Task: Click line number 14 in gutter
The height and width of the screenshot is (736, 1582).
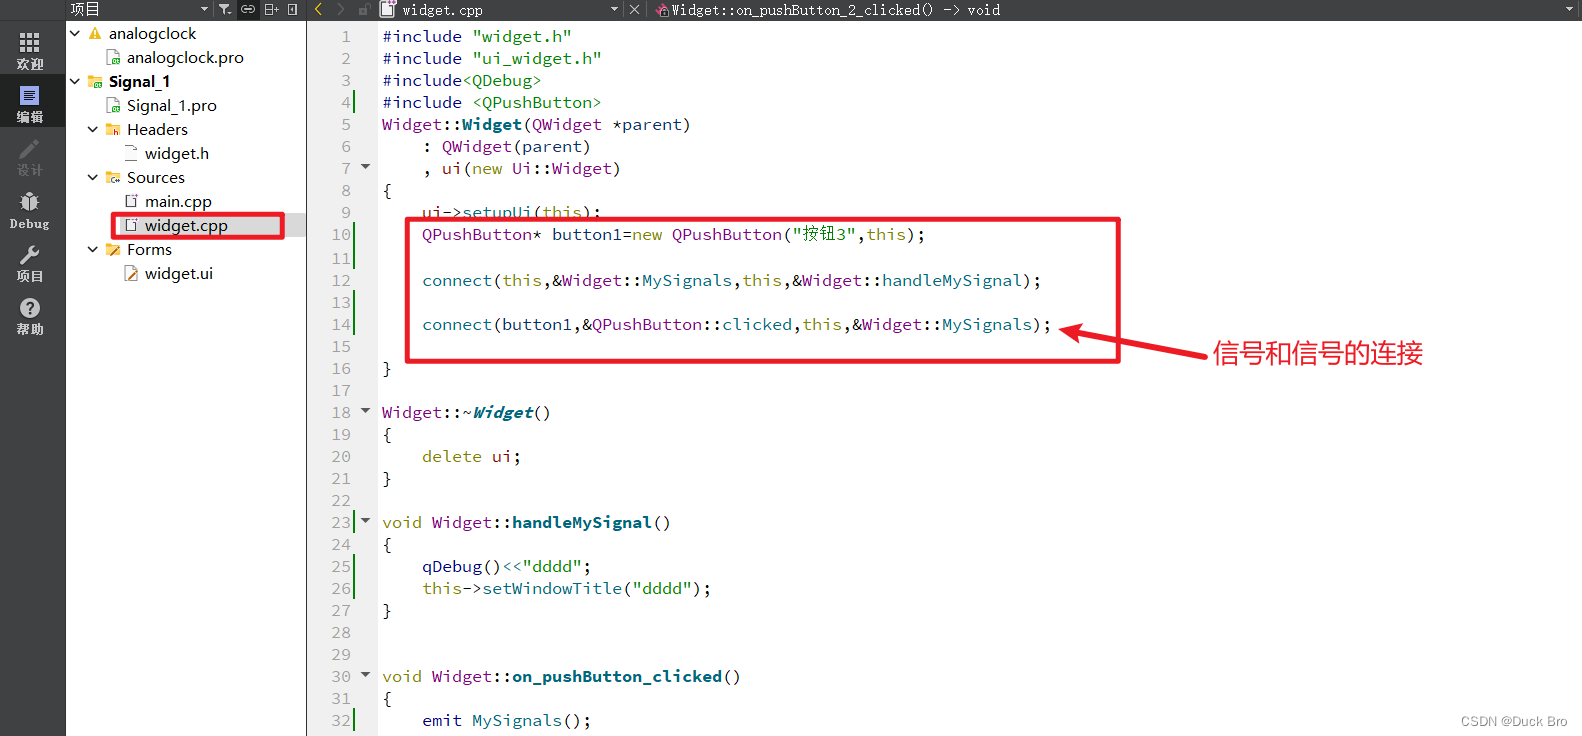Action: pos(341,324)
